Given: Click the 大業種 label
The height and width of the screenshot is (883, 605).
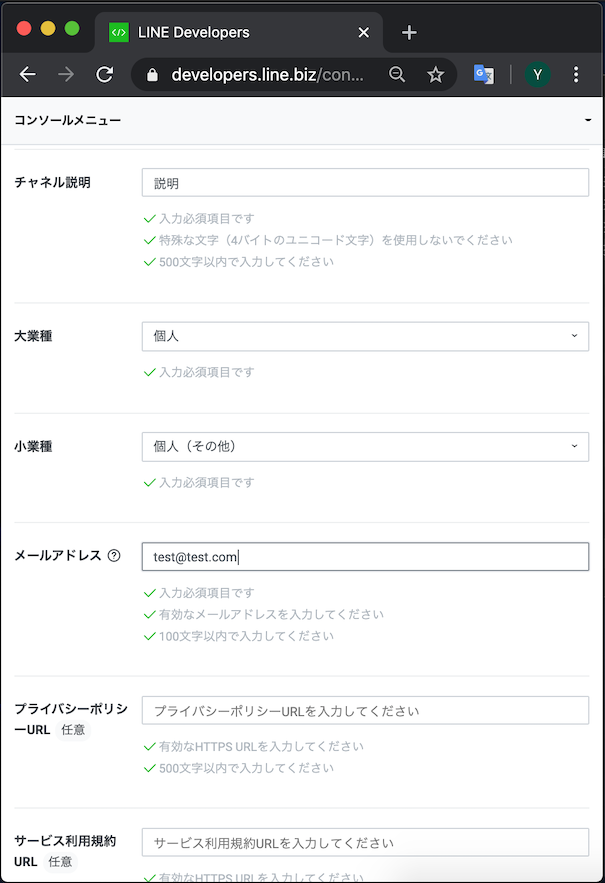Looking at the screenshot, I should pos(33,336).
